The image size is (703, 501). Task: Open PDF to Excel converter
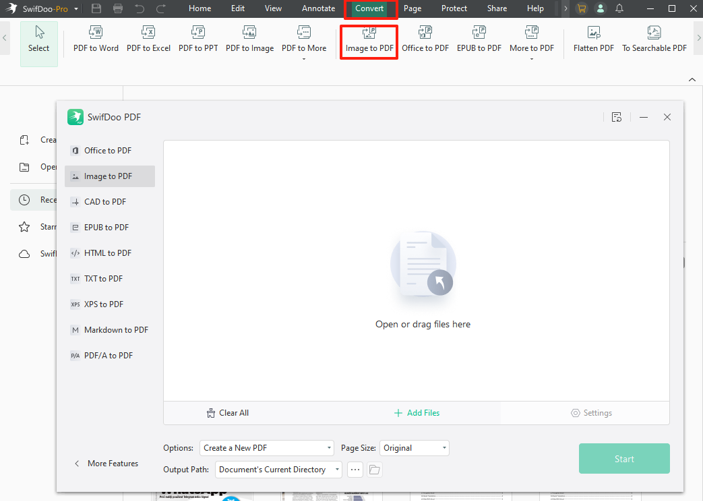click(148, 39)
